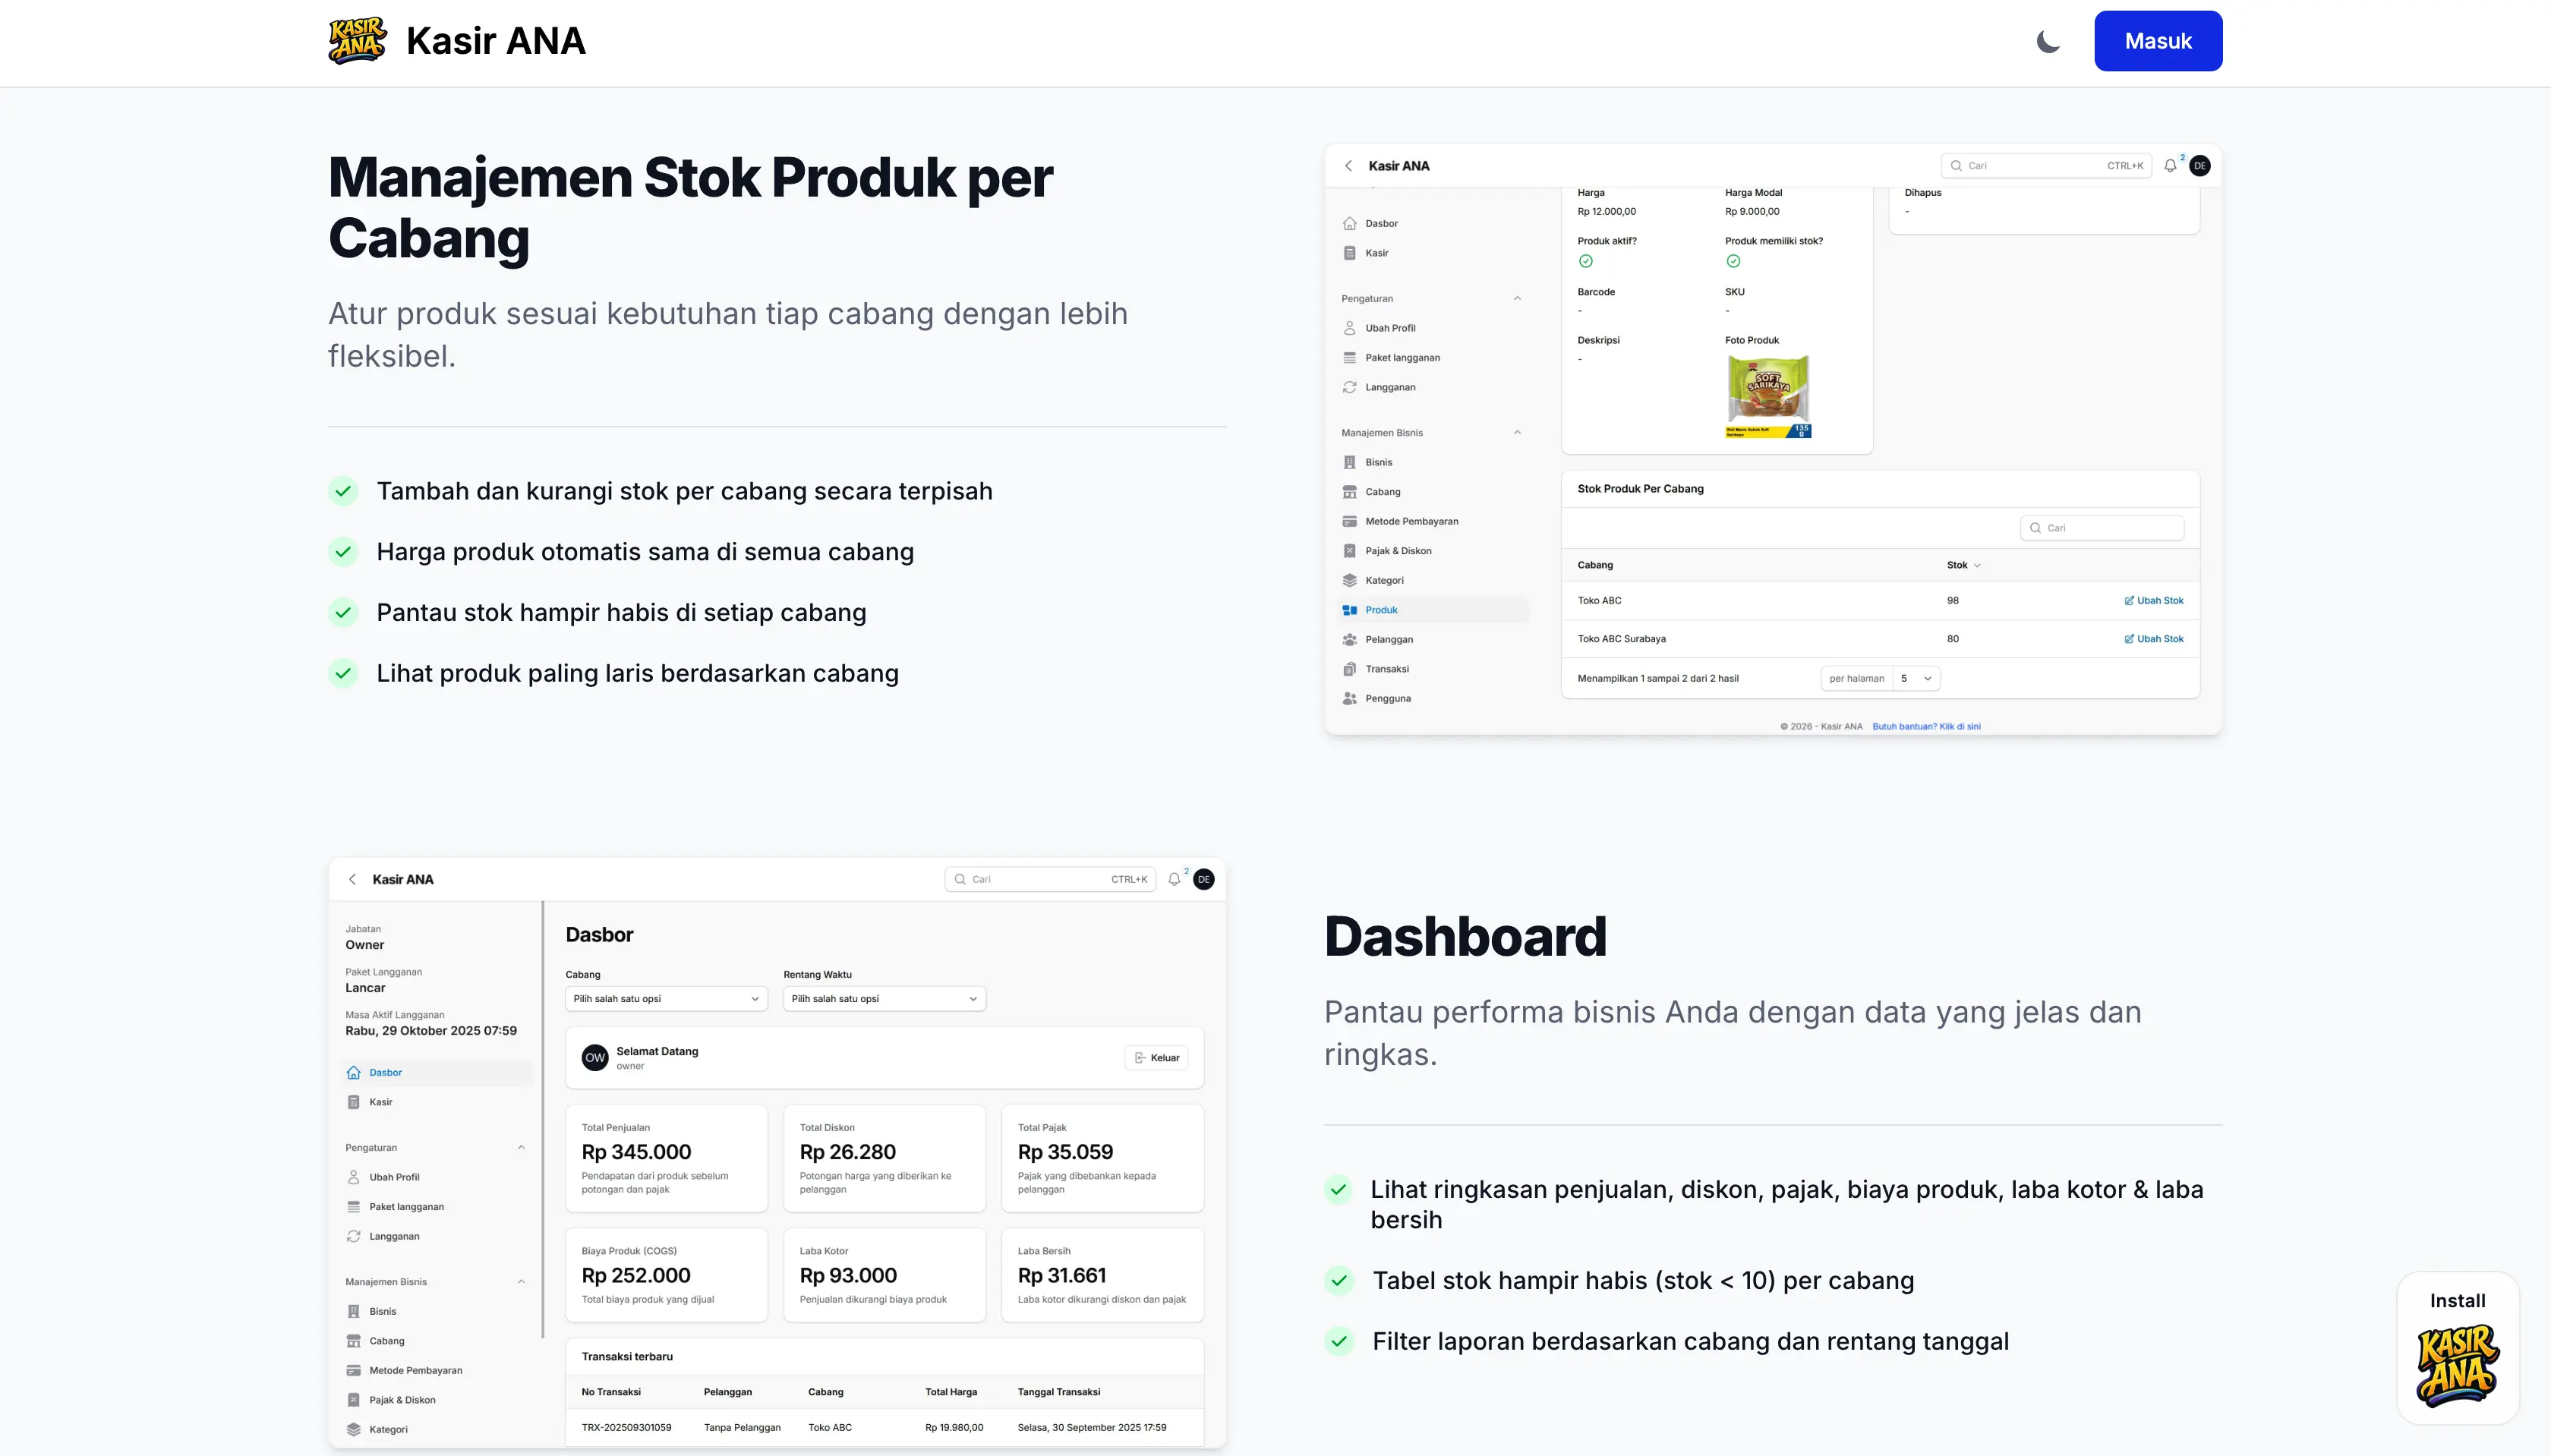This screenshot has height=1456, width=2551.
Task: Click the Butuh bantuan? Klik di sini link
Action: click(x=1926, y=727)
